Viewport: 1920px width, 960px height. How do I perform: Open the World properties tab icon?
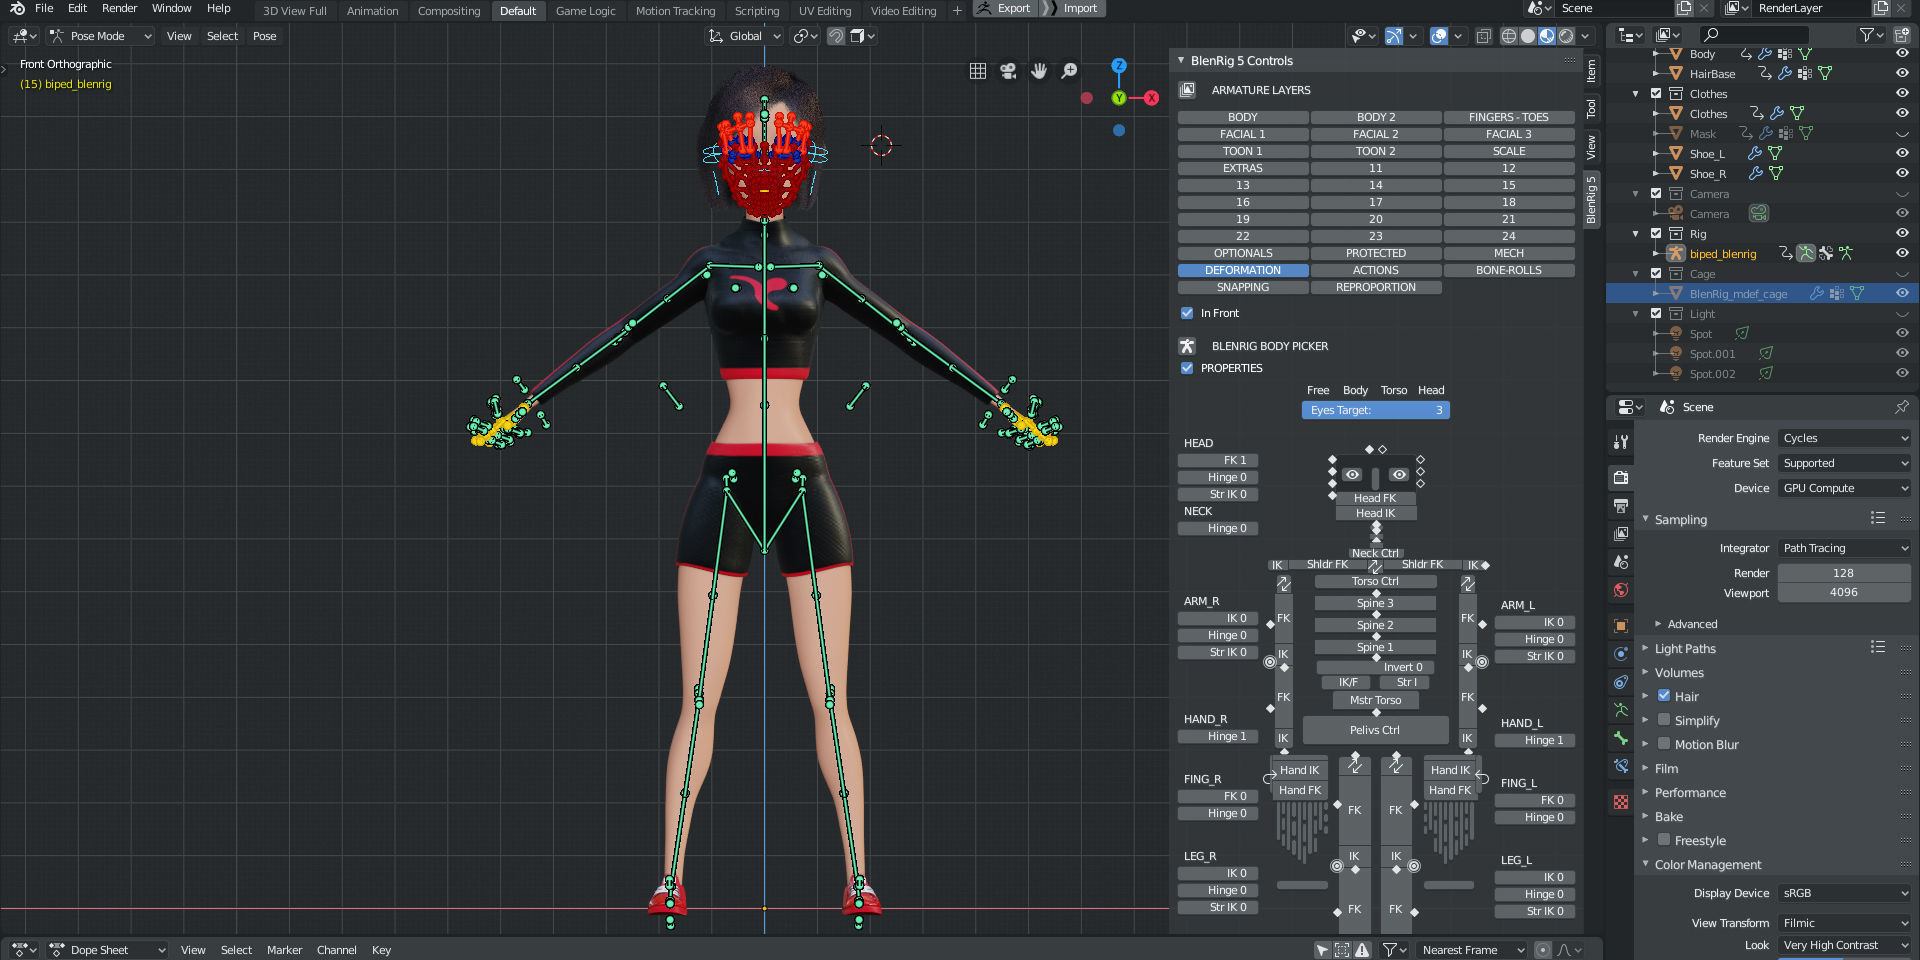[1621, 590]
